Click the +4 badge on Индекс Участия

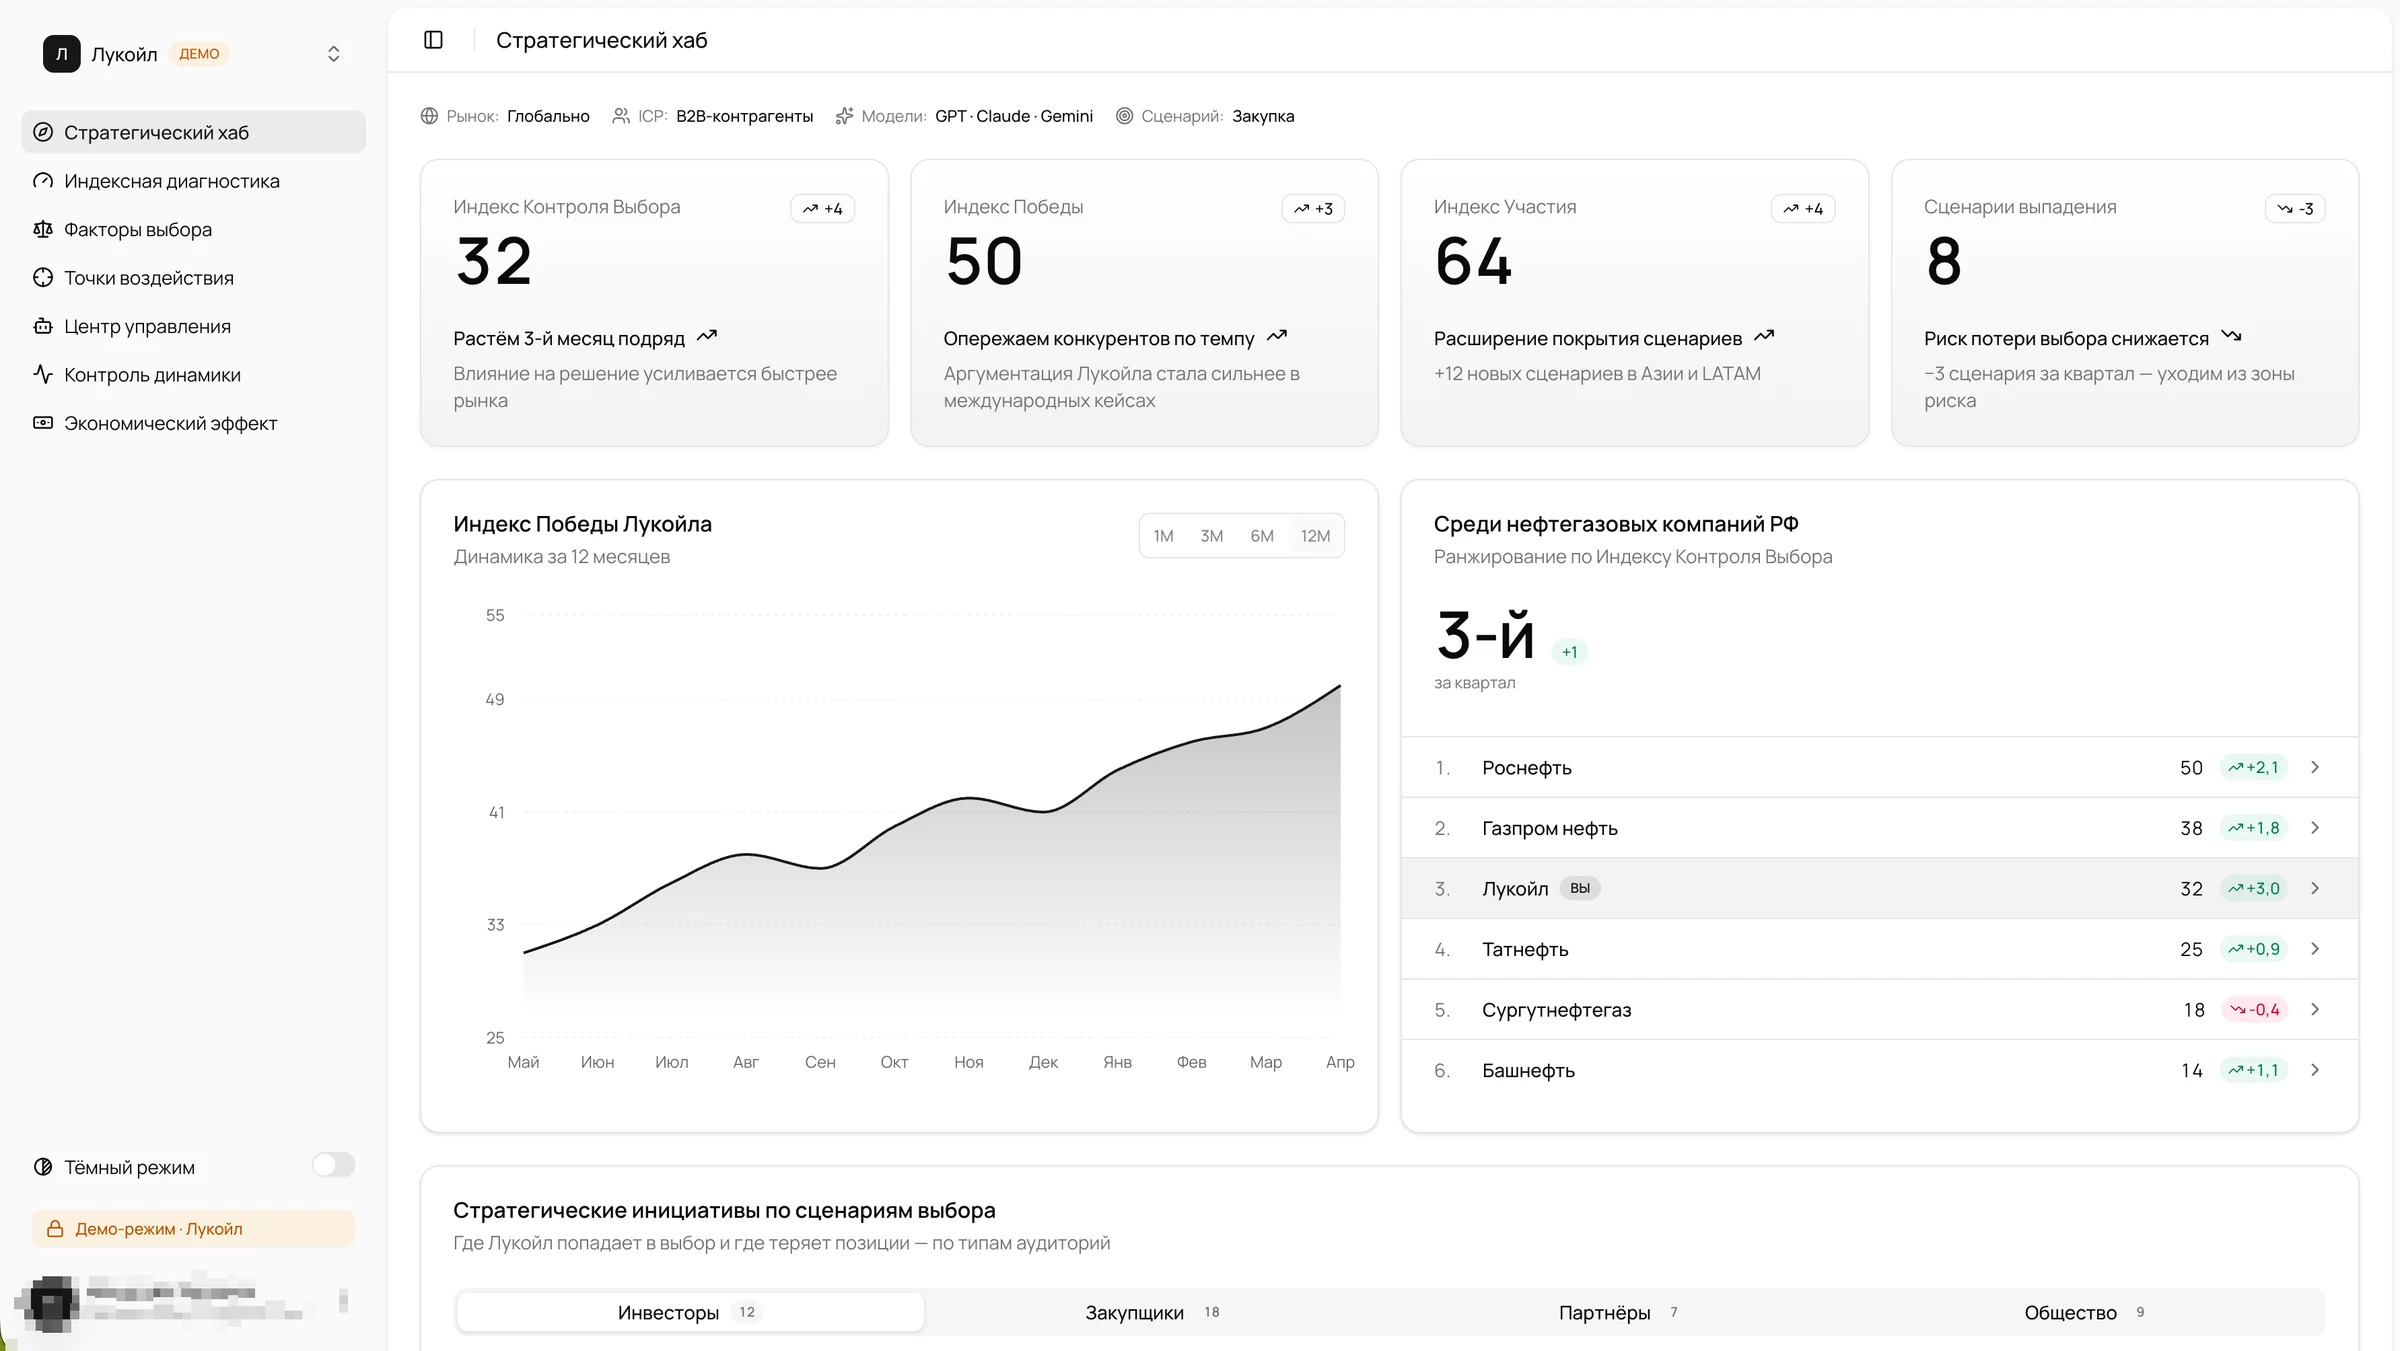1803,209
